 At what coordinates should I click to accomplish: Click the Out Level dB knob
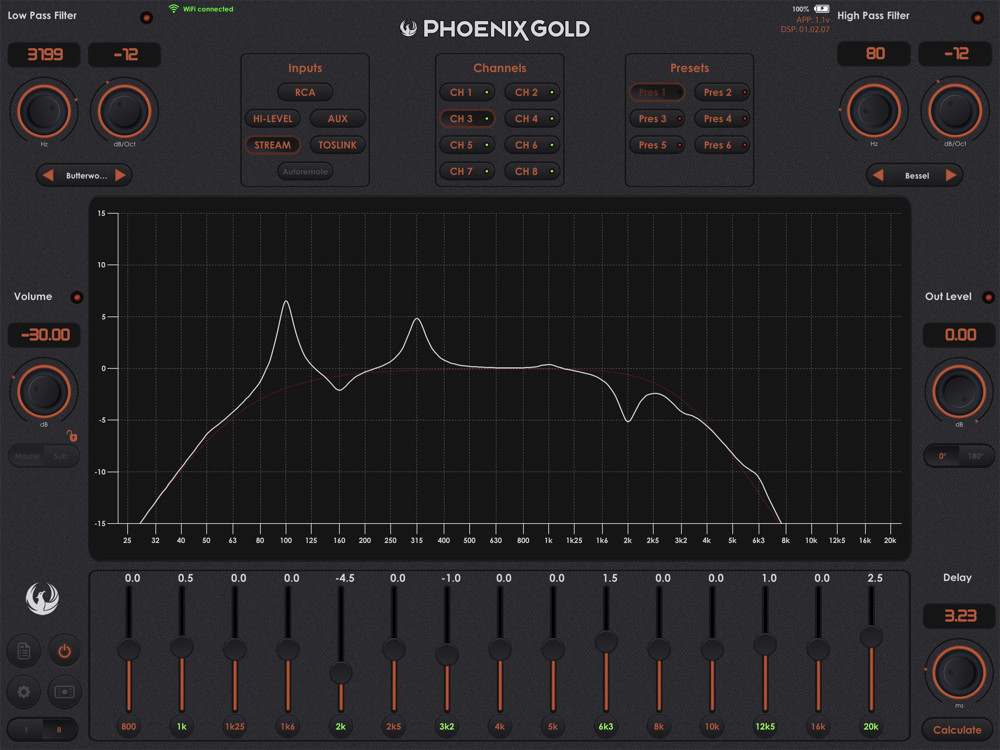959,391
